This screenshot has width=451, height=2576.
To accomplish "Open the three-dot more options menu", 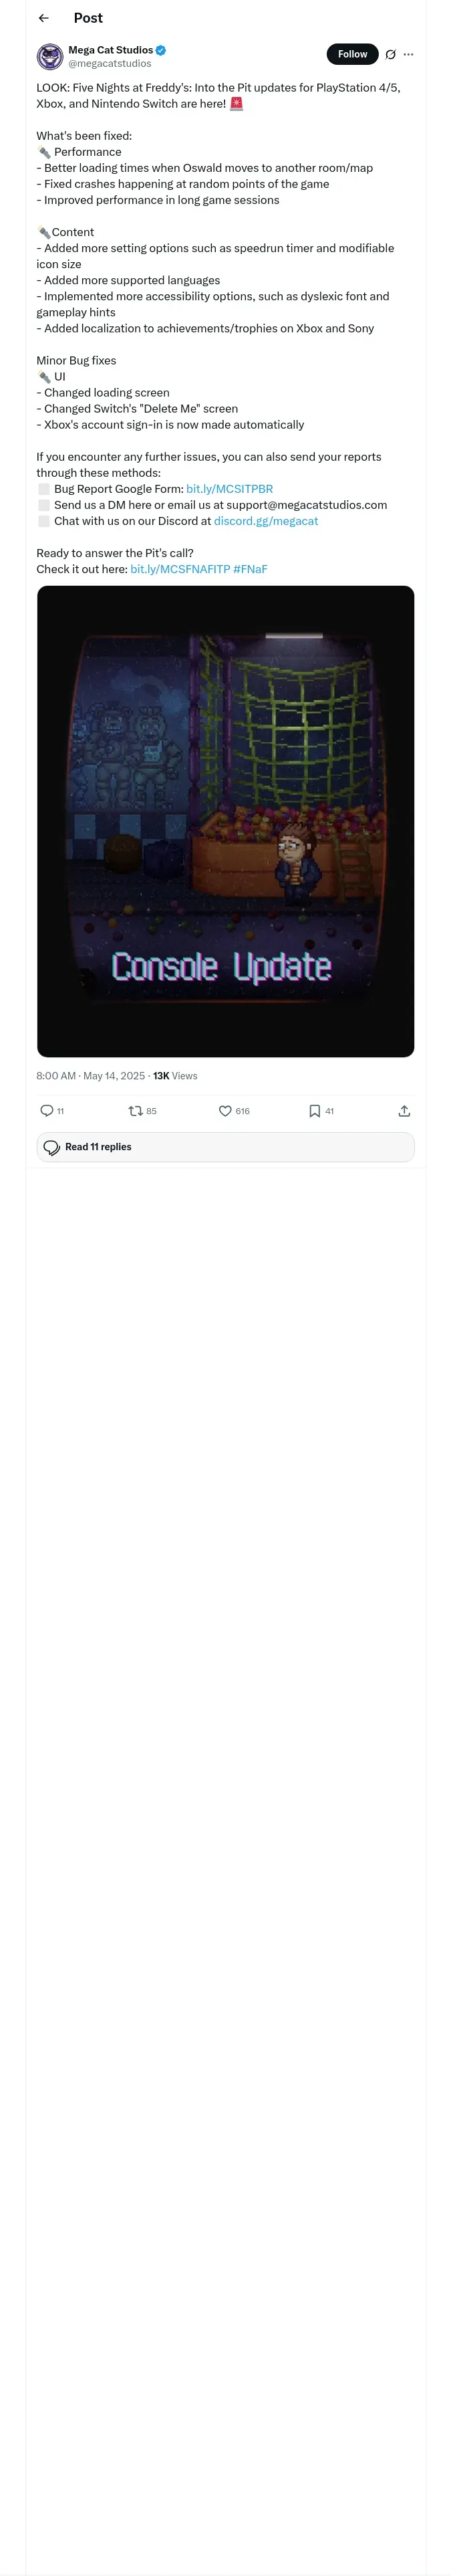I will [x=408, y=54].
